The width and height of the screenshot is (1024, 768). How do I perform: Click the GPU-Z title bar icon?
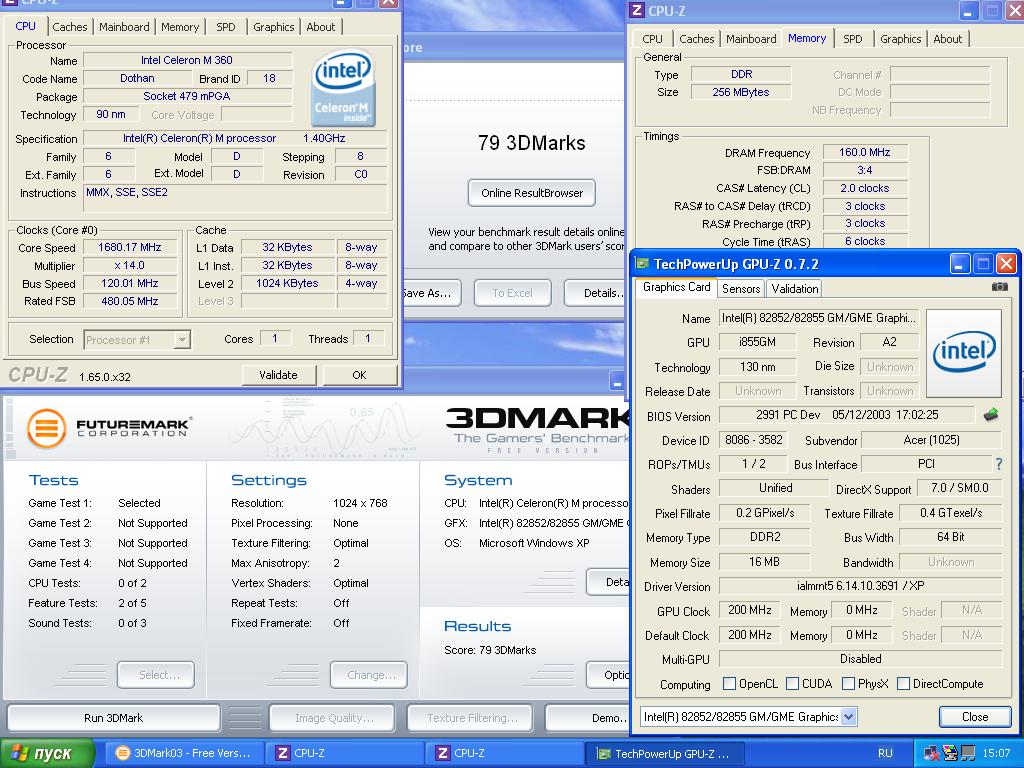coord(642,264)
